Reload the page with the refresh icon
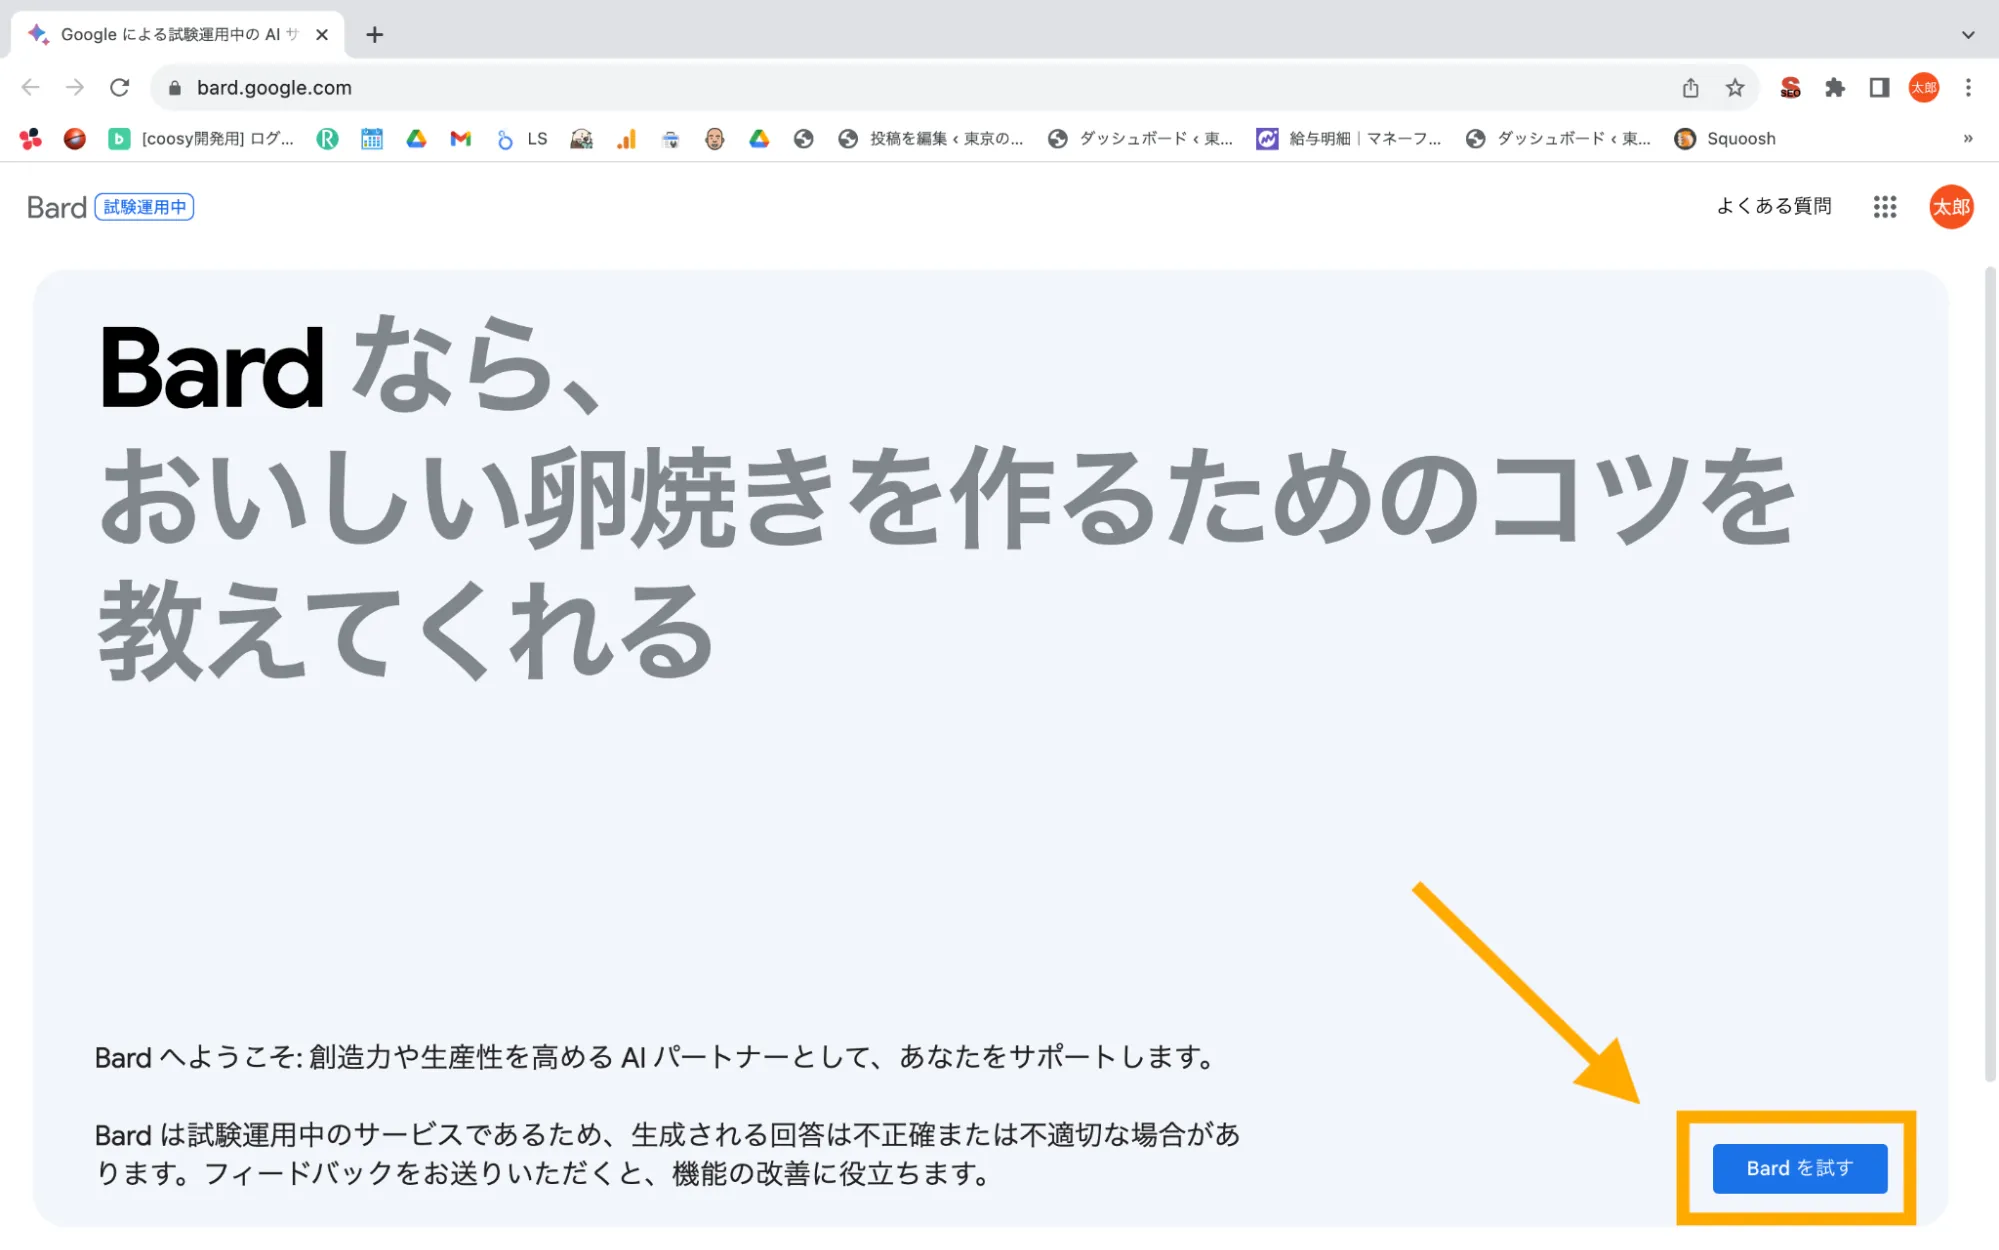Viewport: 1999px width, 1250px height. [x=120, y=88]
